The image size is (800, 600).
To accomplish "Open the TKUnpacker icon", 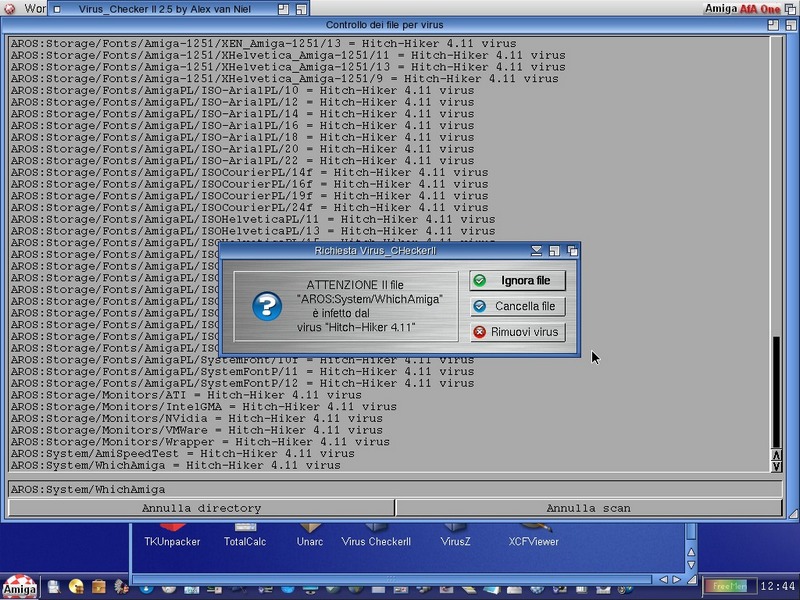I will point(172,535).
